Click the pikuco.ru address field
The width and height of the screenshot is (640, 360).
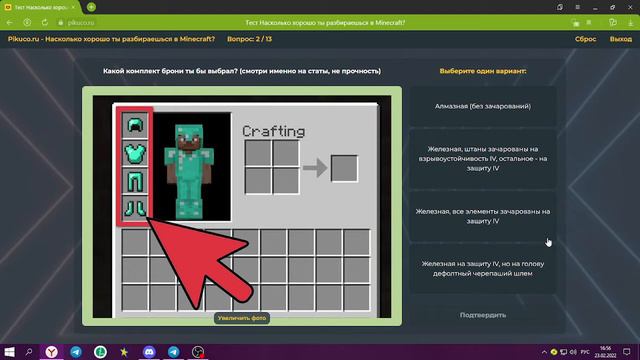click(81, 23)
